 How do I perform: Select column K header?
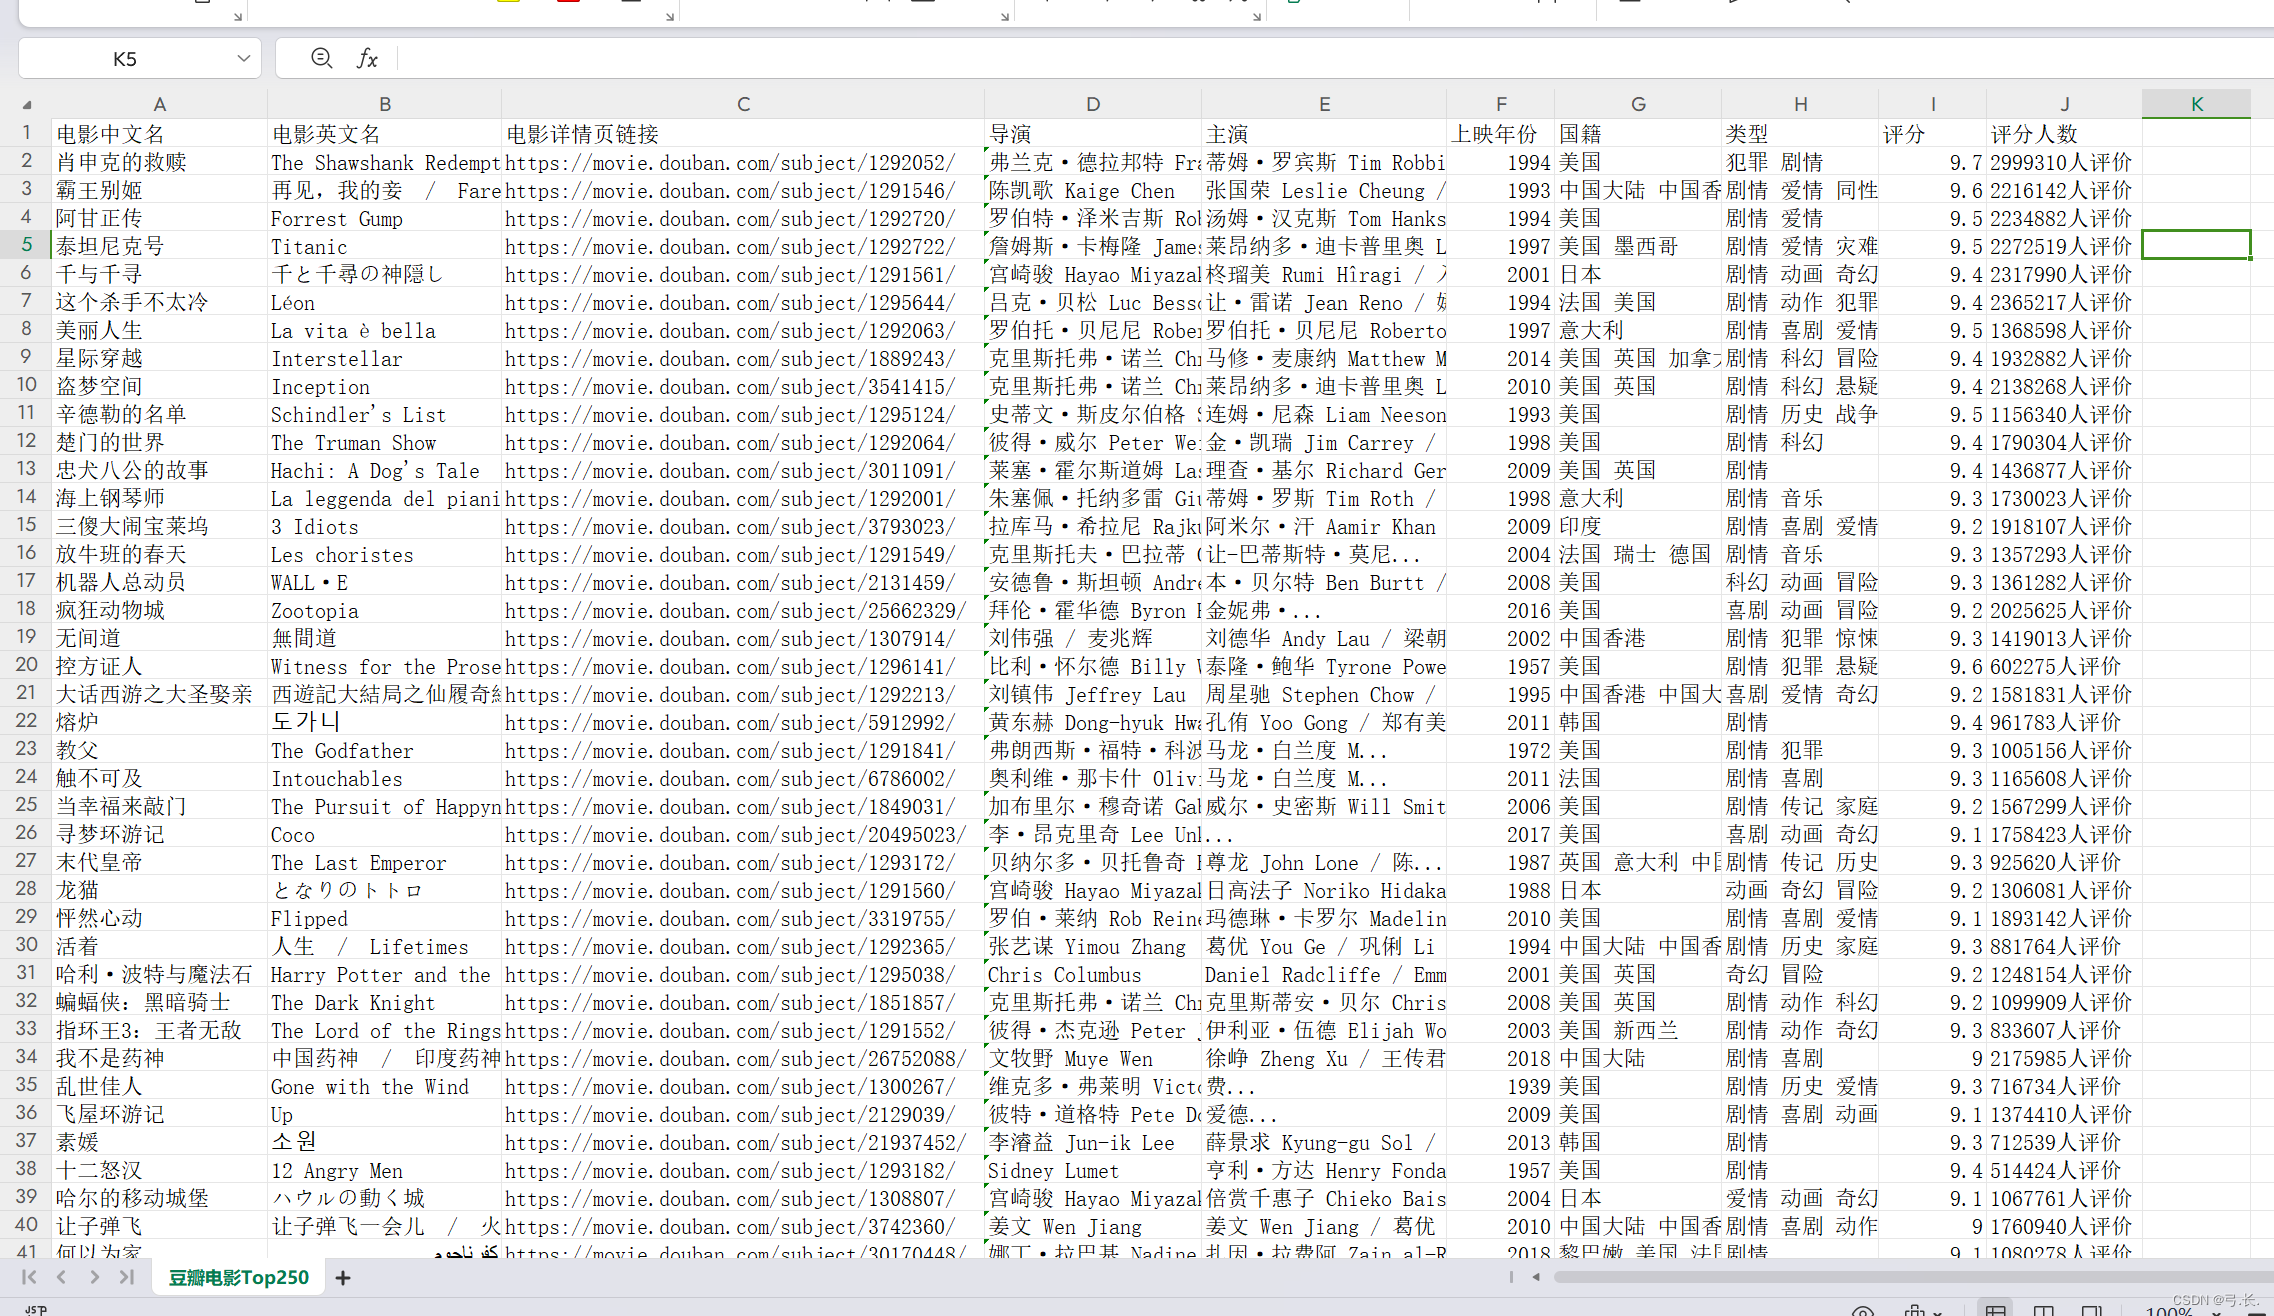(2196, 104)
